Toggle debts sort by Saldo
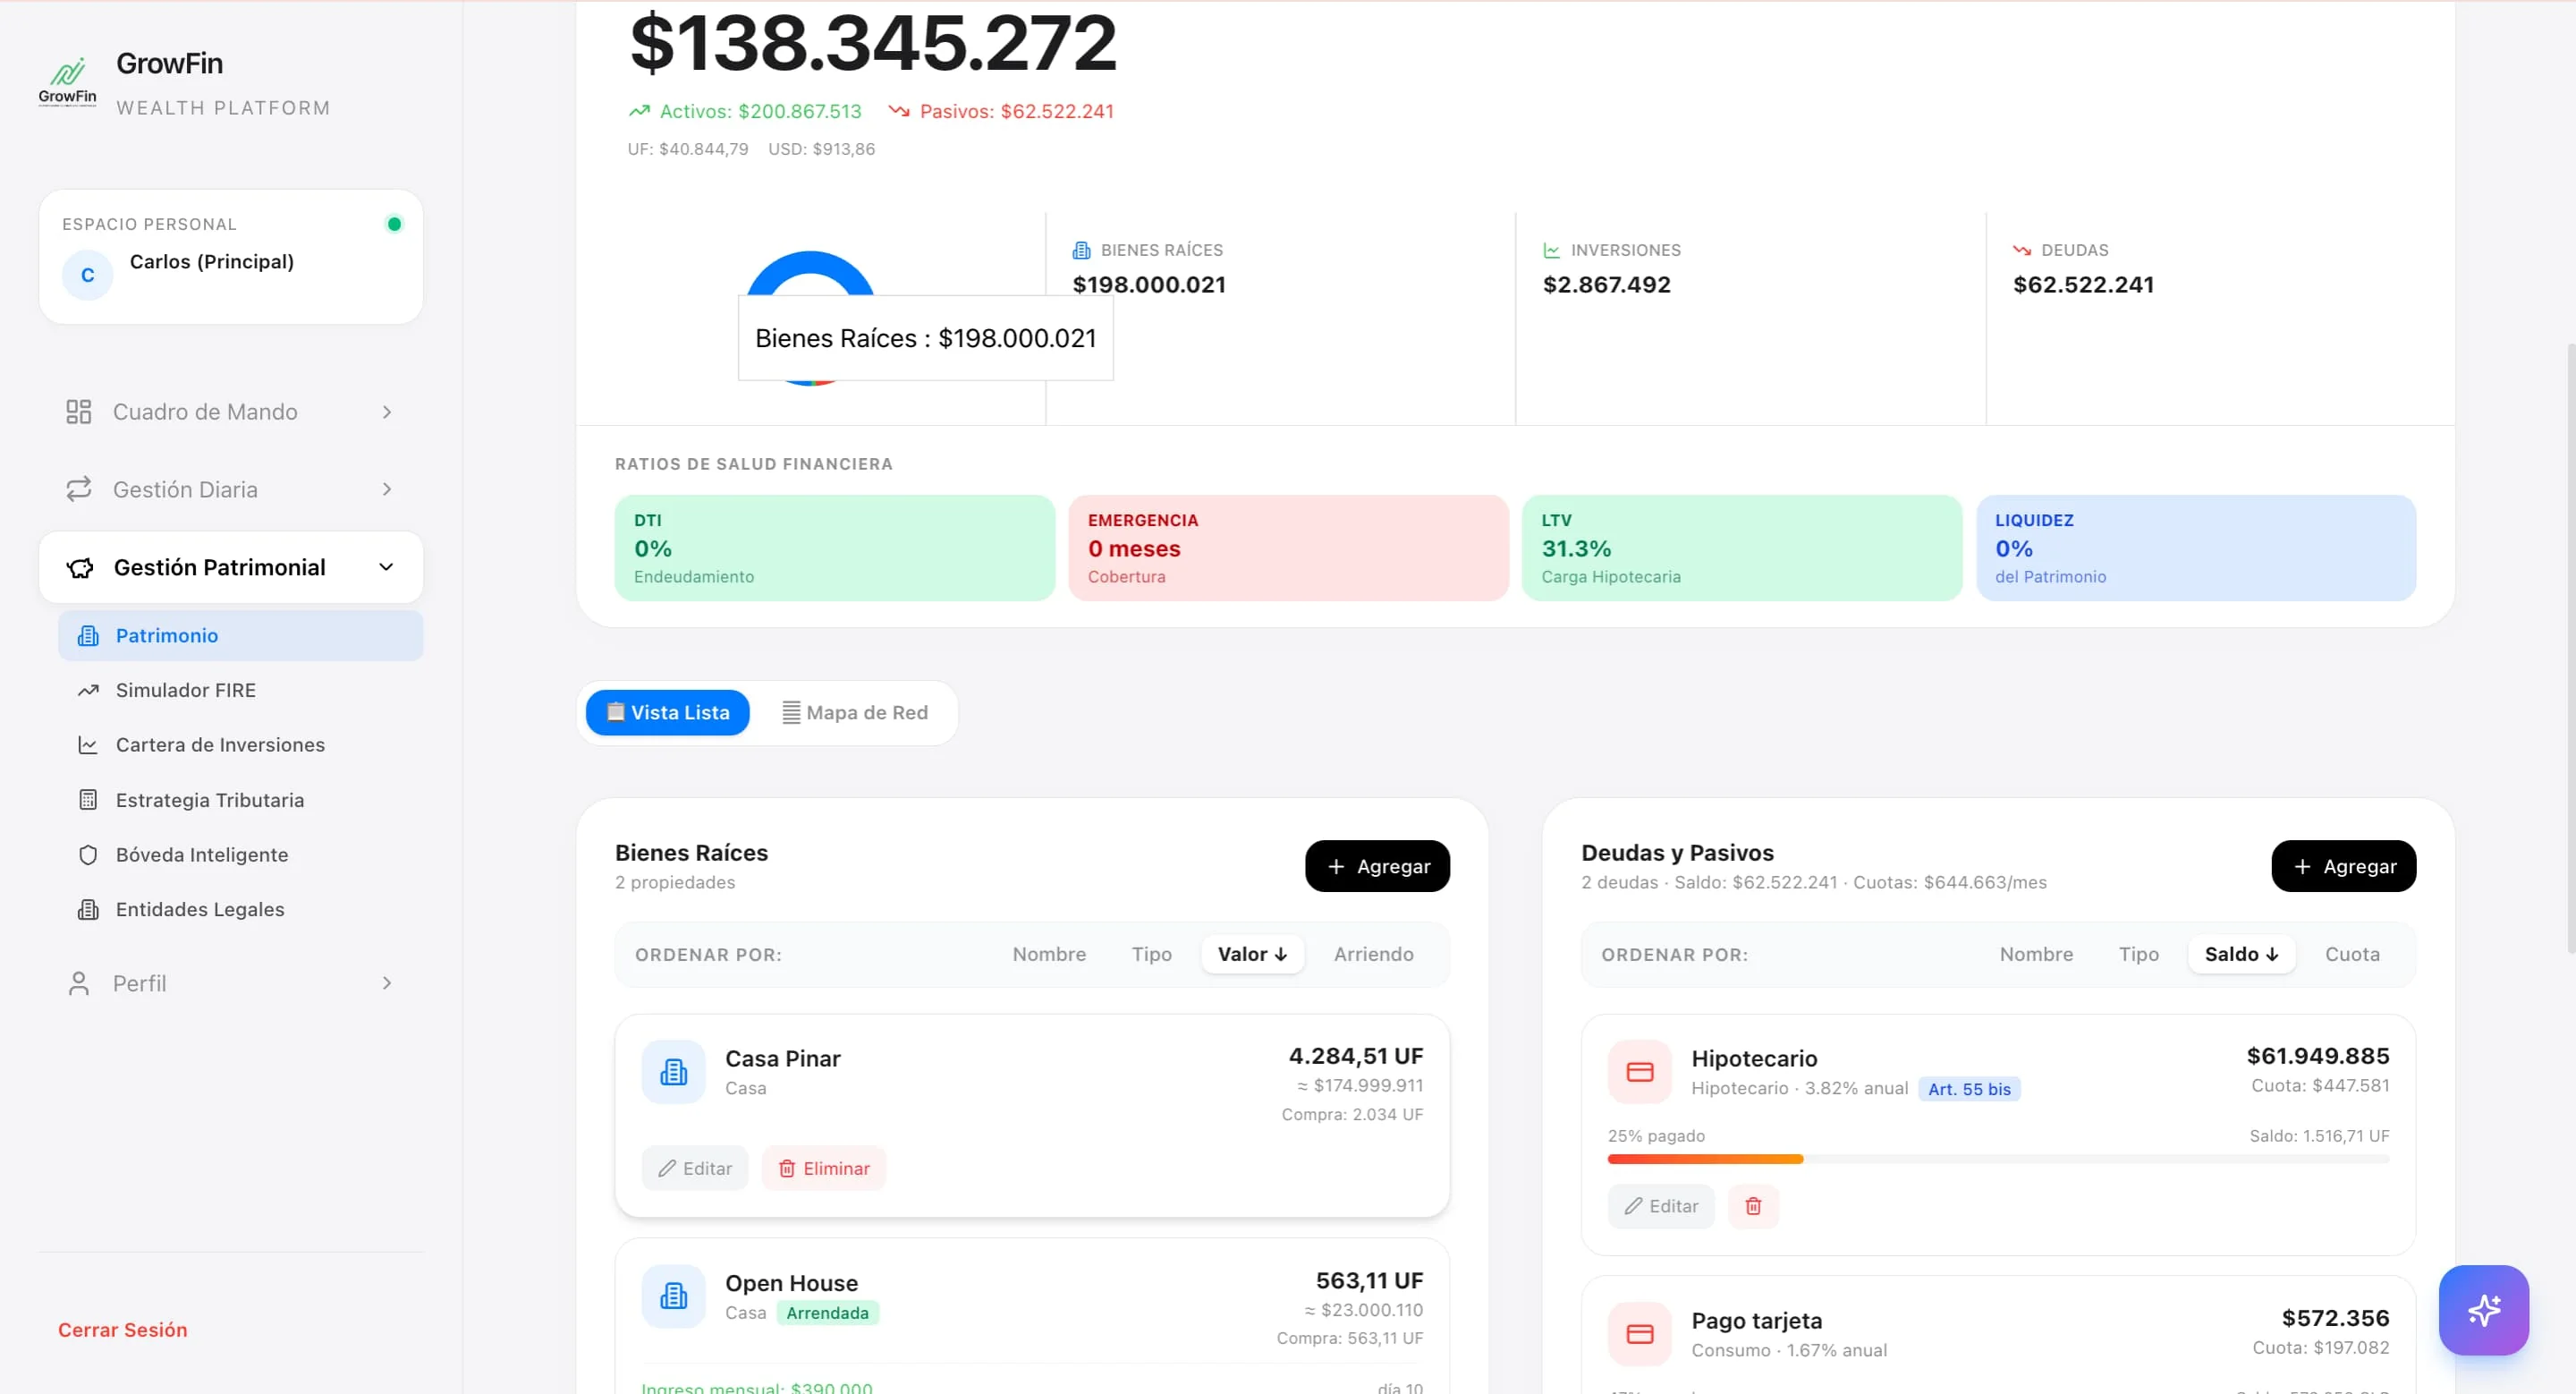Image resolution: width=2576 pixels, height=1394 pixels. (x=2241, y=955)
